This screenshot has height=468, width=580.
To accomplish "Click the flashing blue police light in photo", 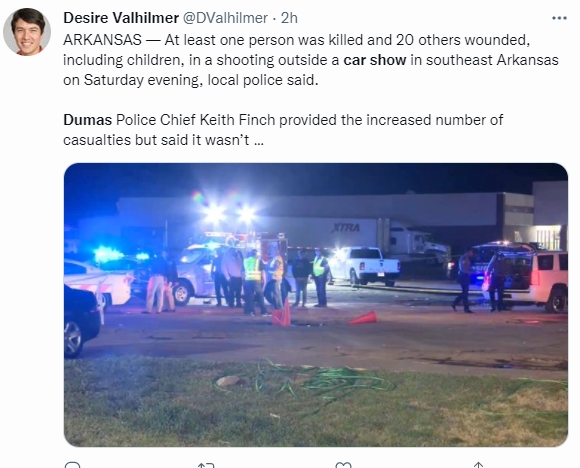I will (x=107, y=255).
